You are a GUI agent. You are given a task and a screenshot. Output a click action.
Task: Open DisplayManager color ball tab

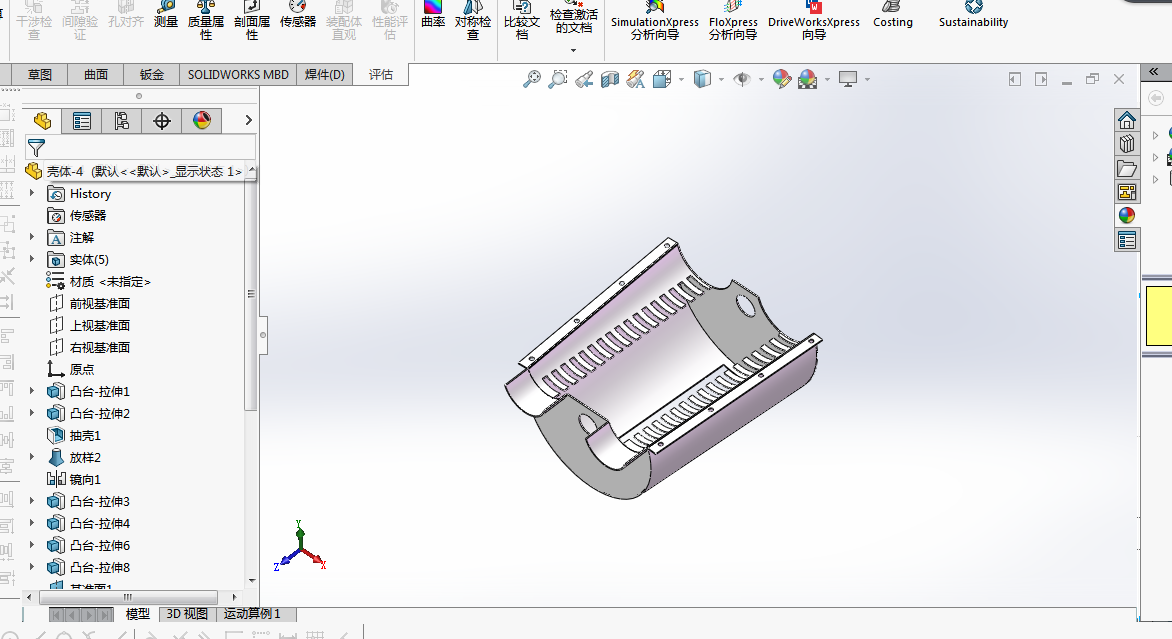click(x=202, y=121)
